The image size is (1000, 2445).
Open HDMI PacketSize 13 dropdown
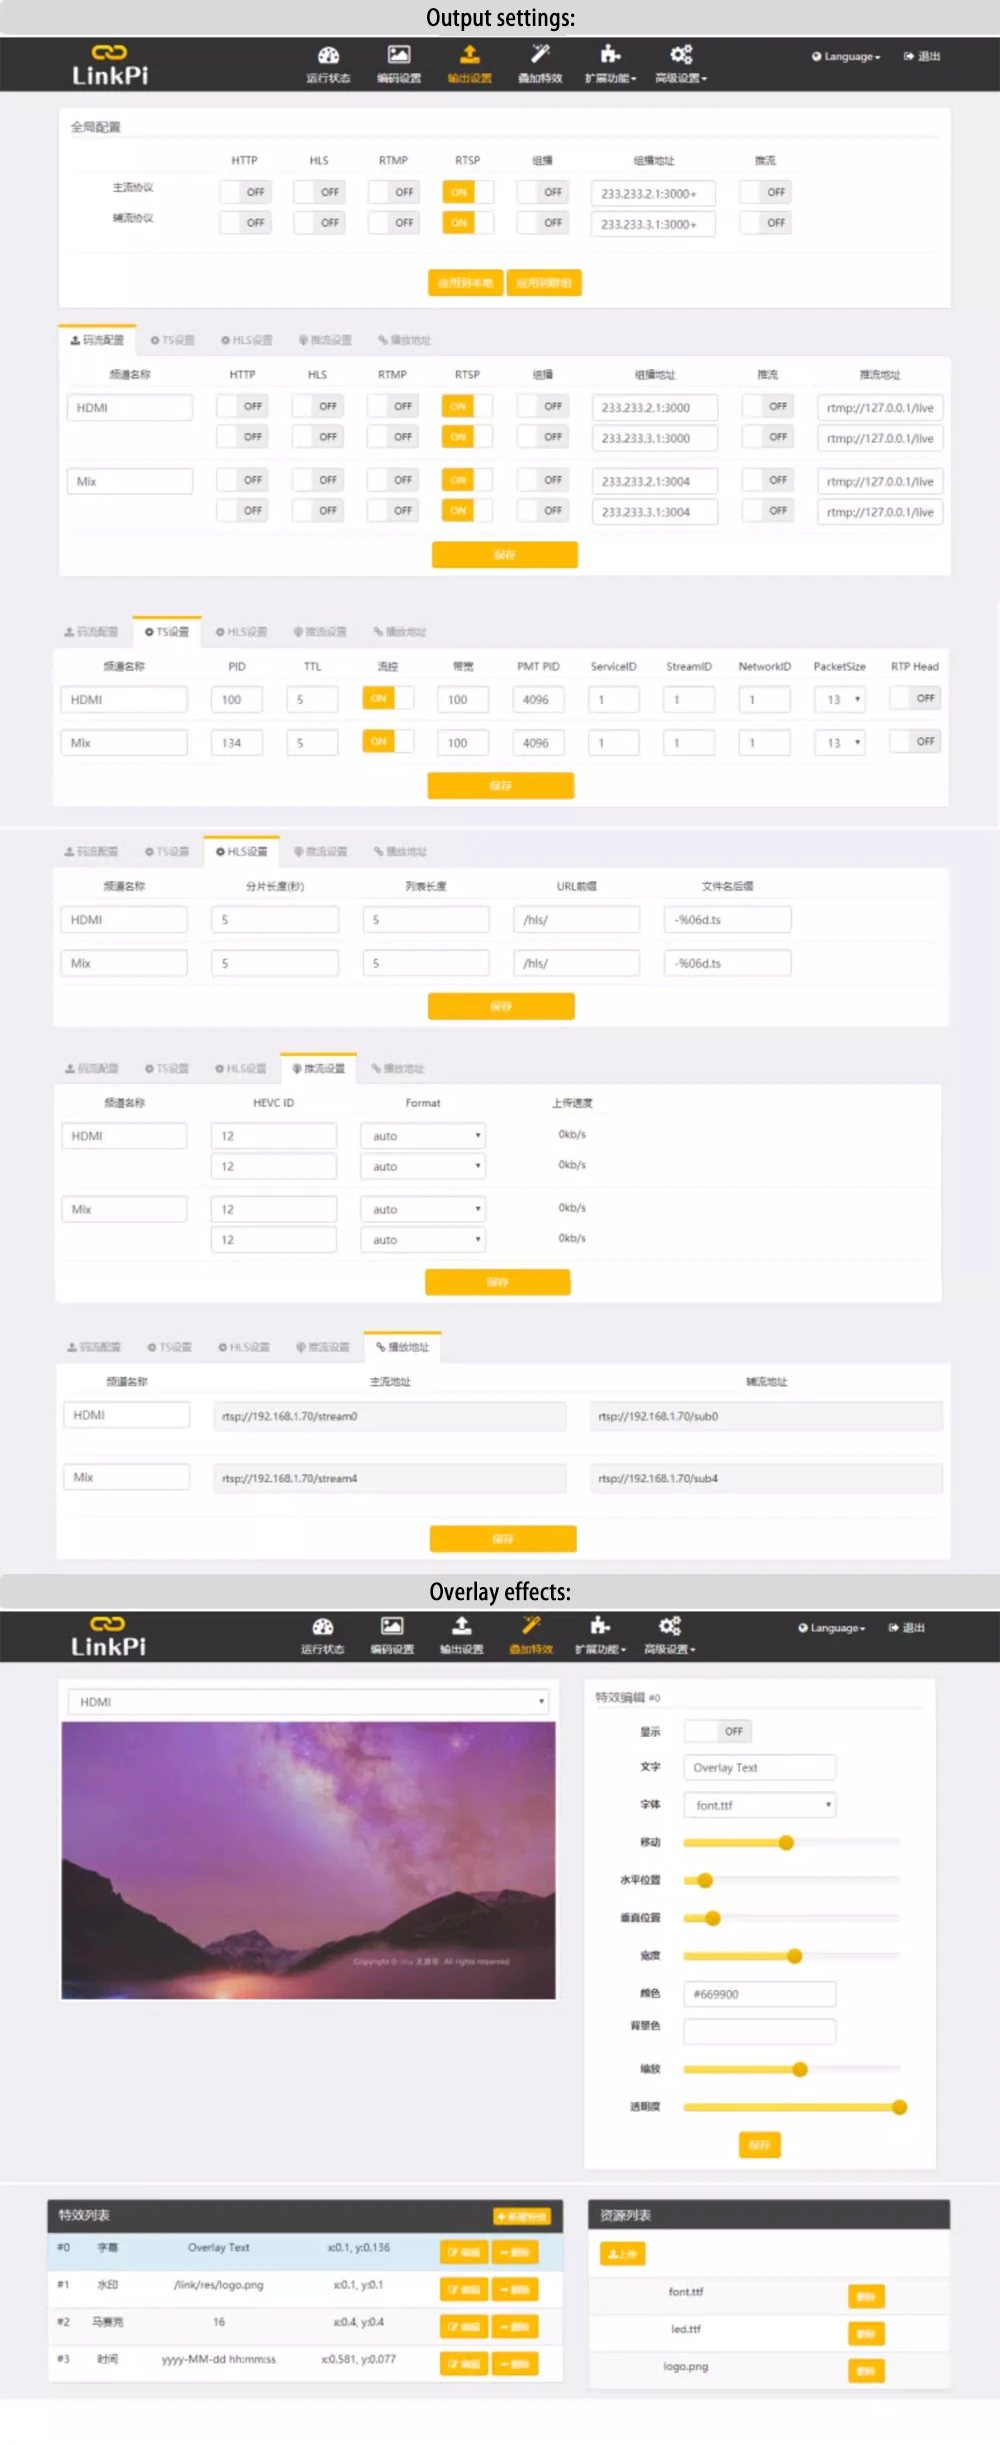tap(840, 700)
